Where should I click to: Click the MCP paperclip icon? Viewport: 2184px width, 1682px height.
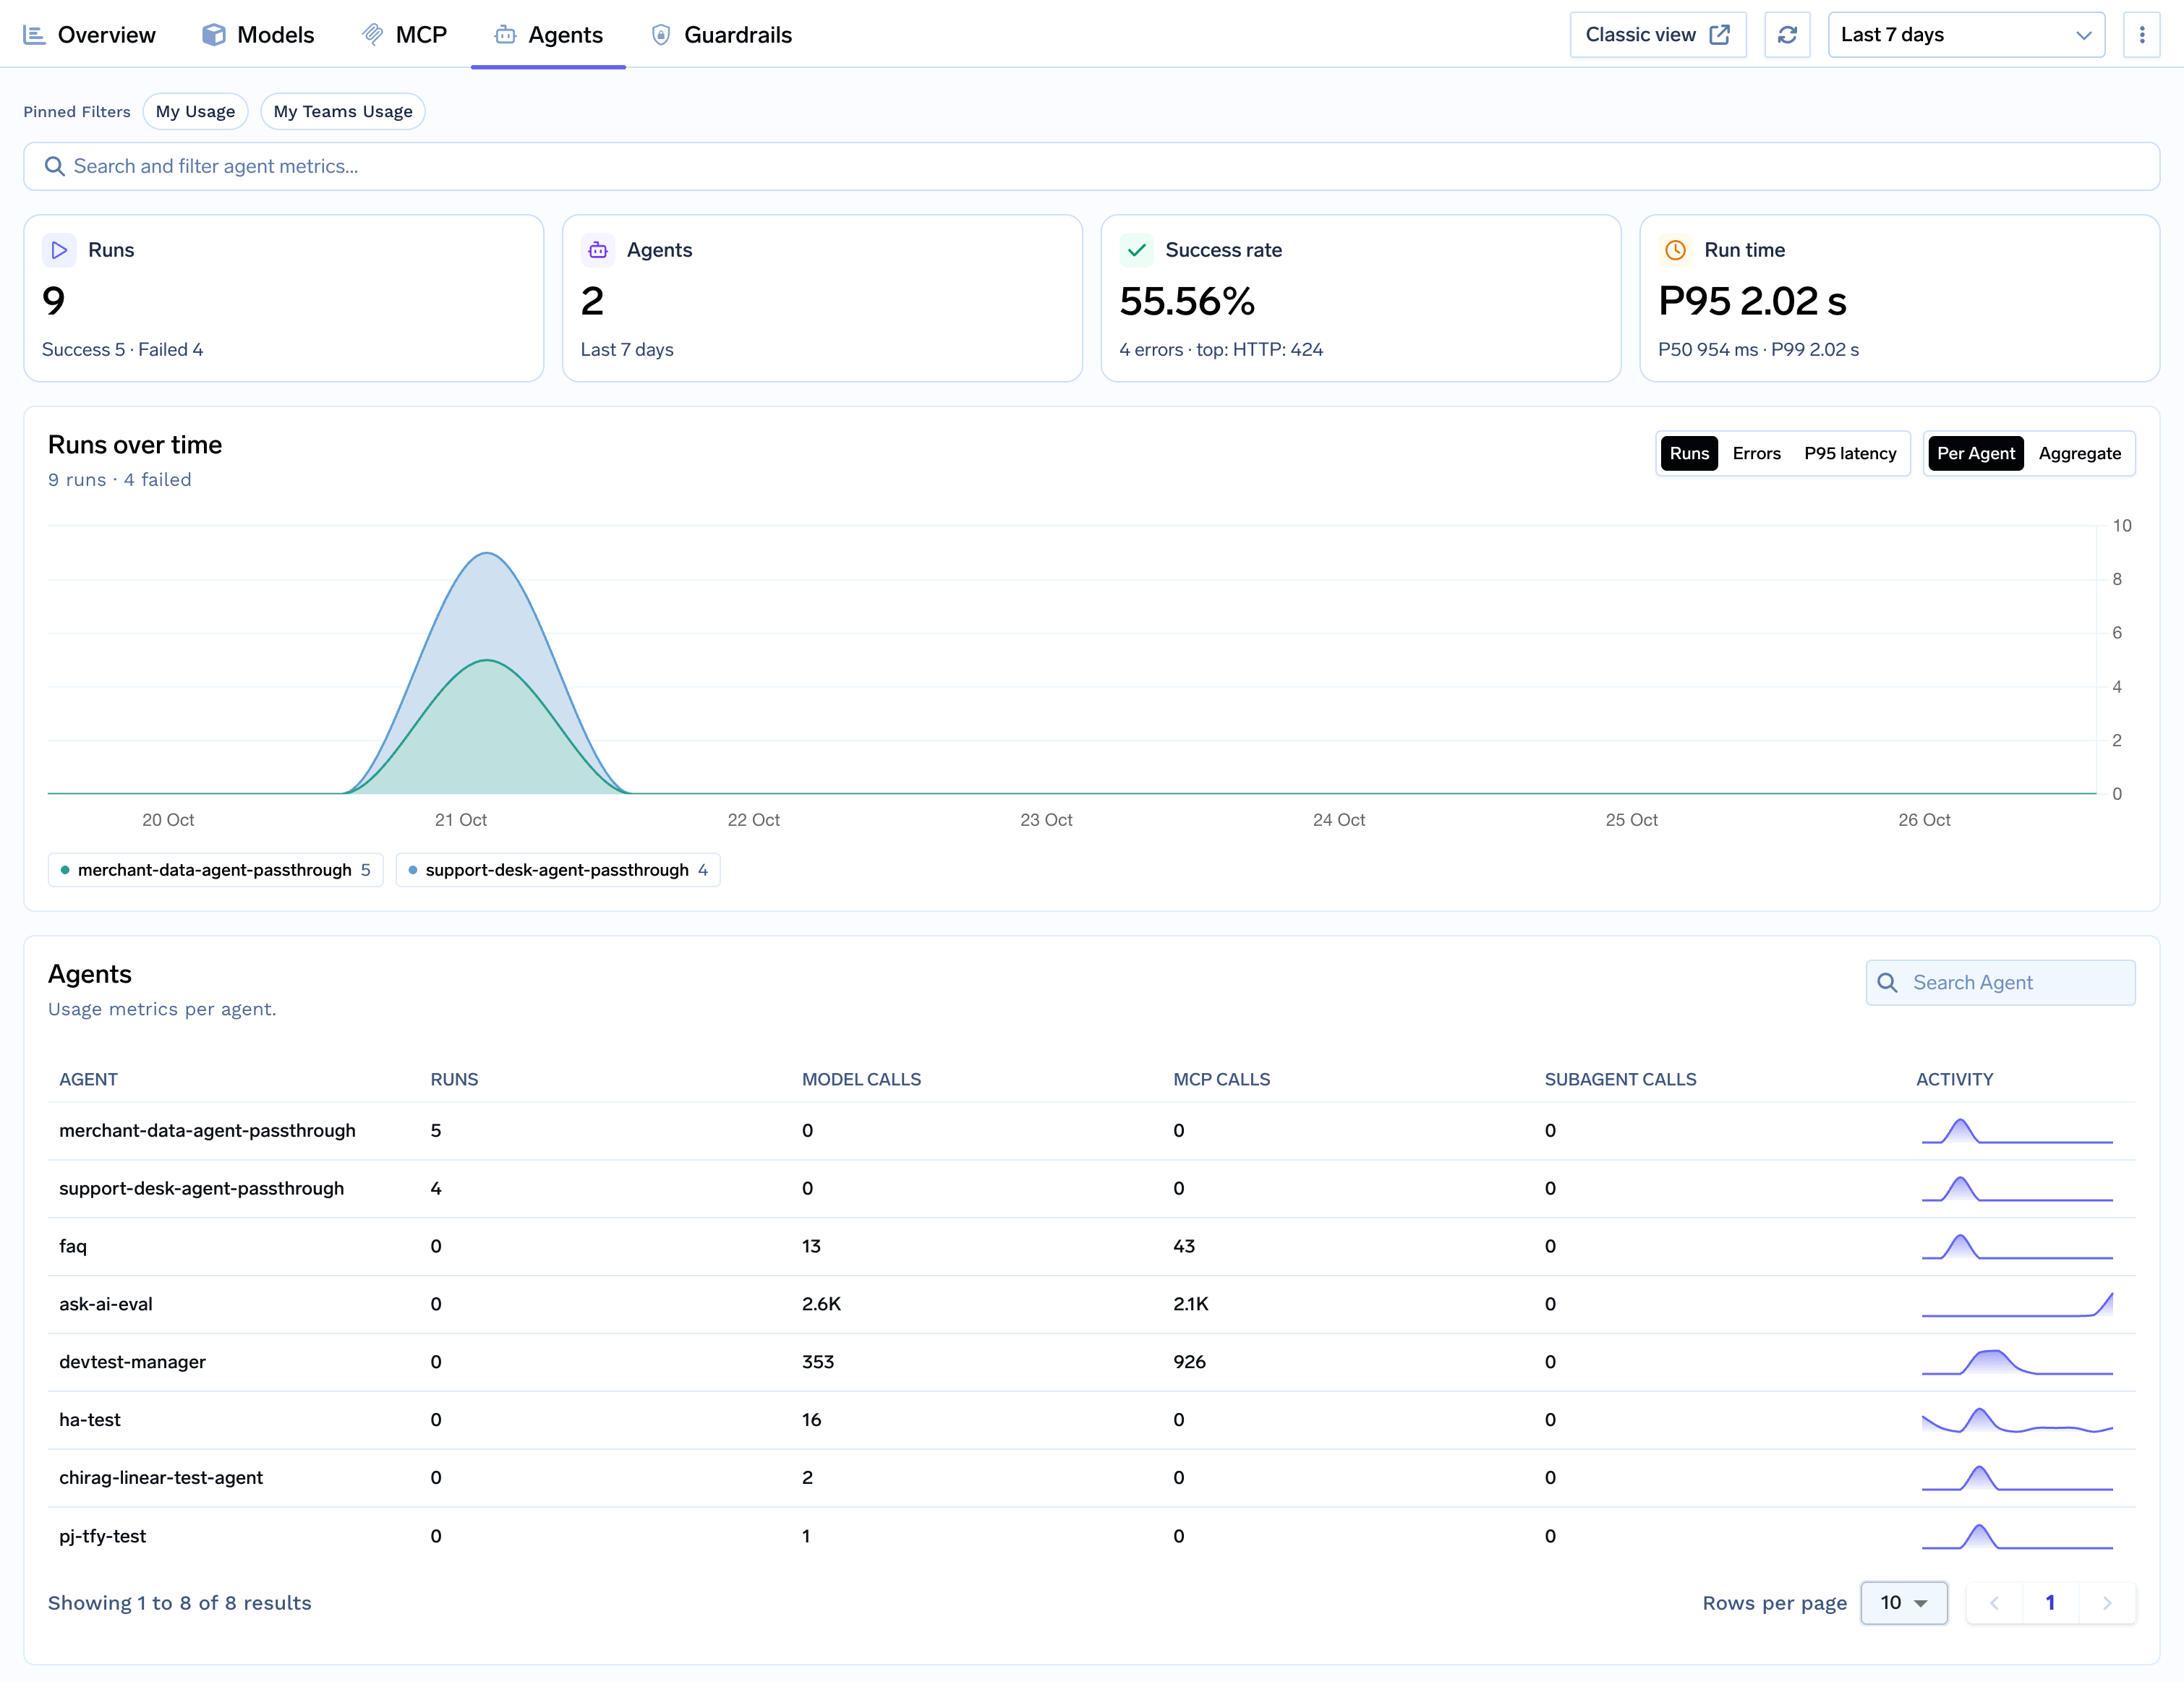(373, 35)
